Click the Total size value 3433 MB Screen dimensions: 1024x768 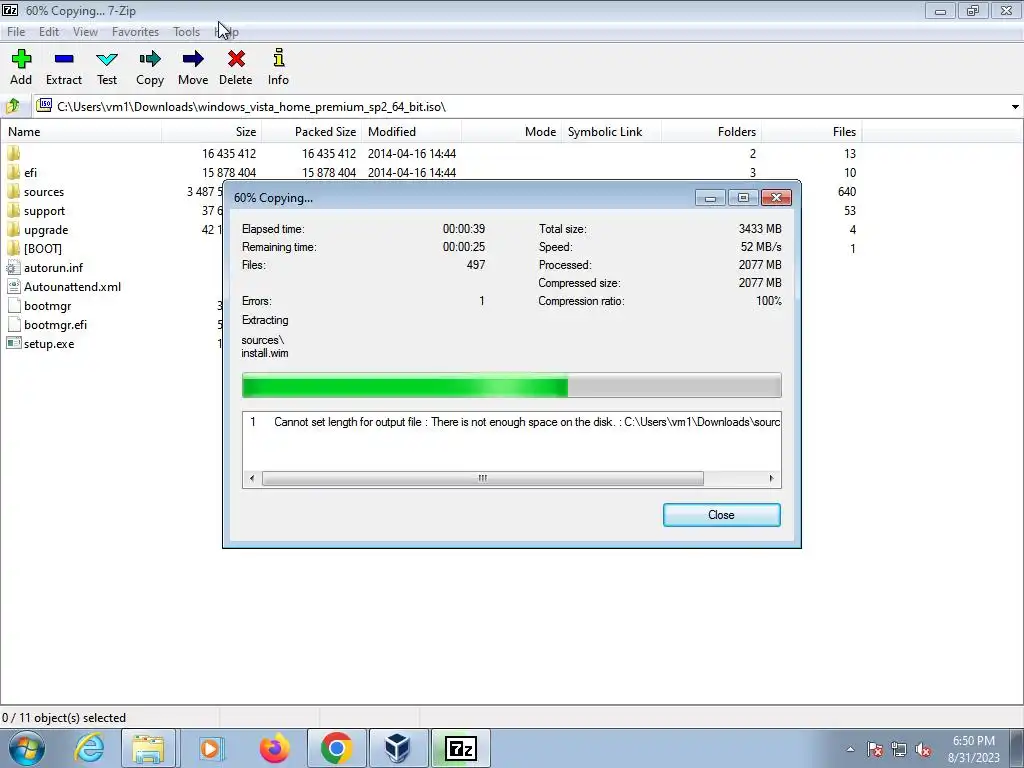760,229
